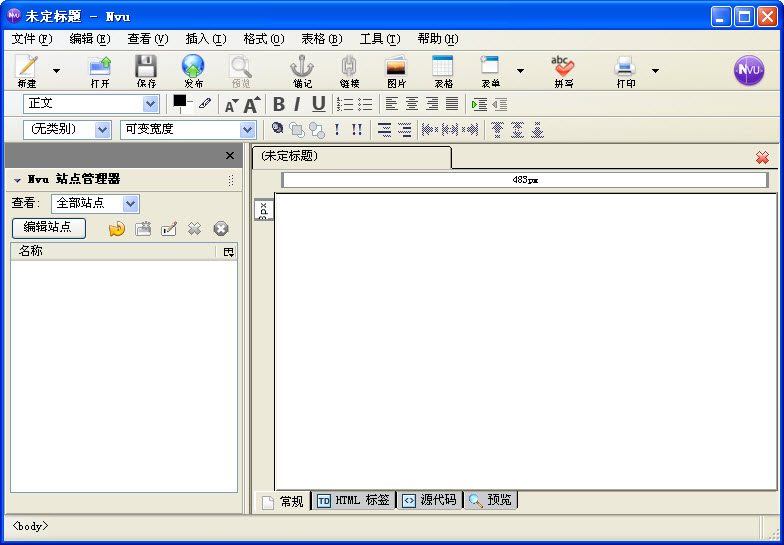The width and height of the screenshot is (784, 545).
Task: Click the 名称 column header
Action: point(112,252)
